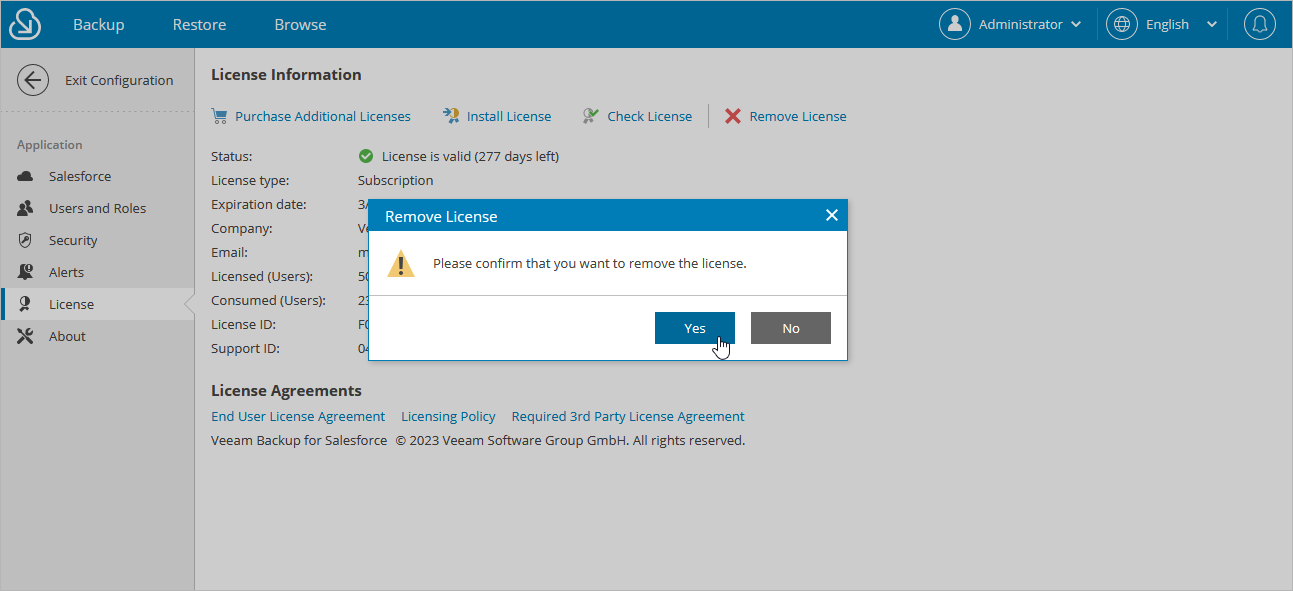The image size is (1293, 591).
Task: Click the Check License link
Action: coord(650,116)
